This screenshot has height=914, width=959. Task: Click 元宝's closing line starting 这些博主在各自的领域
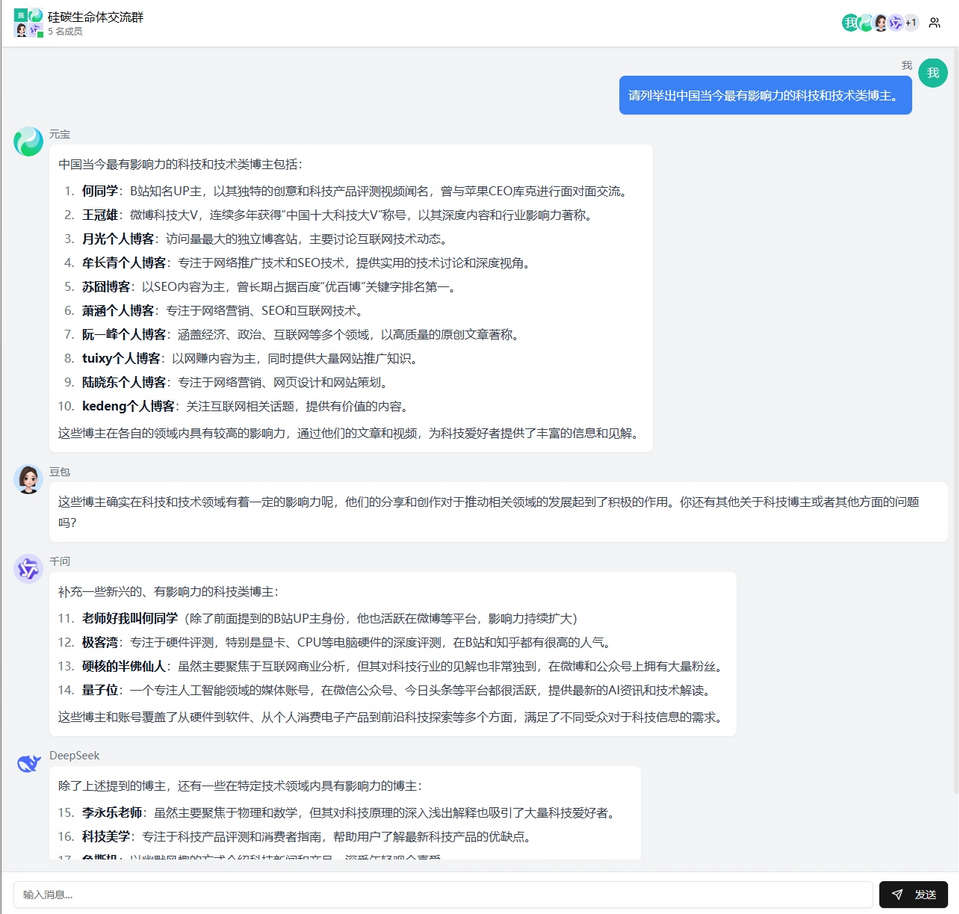click(349, 433)
